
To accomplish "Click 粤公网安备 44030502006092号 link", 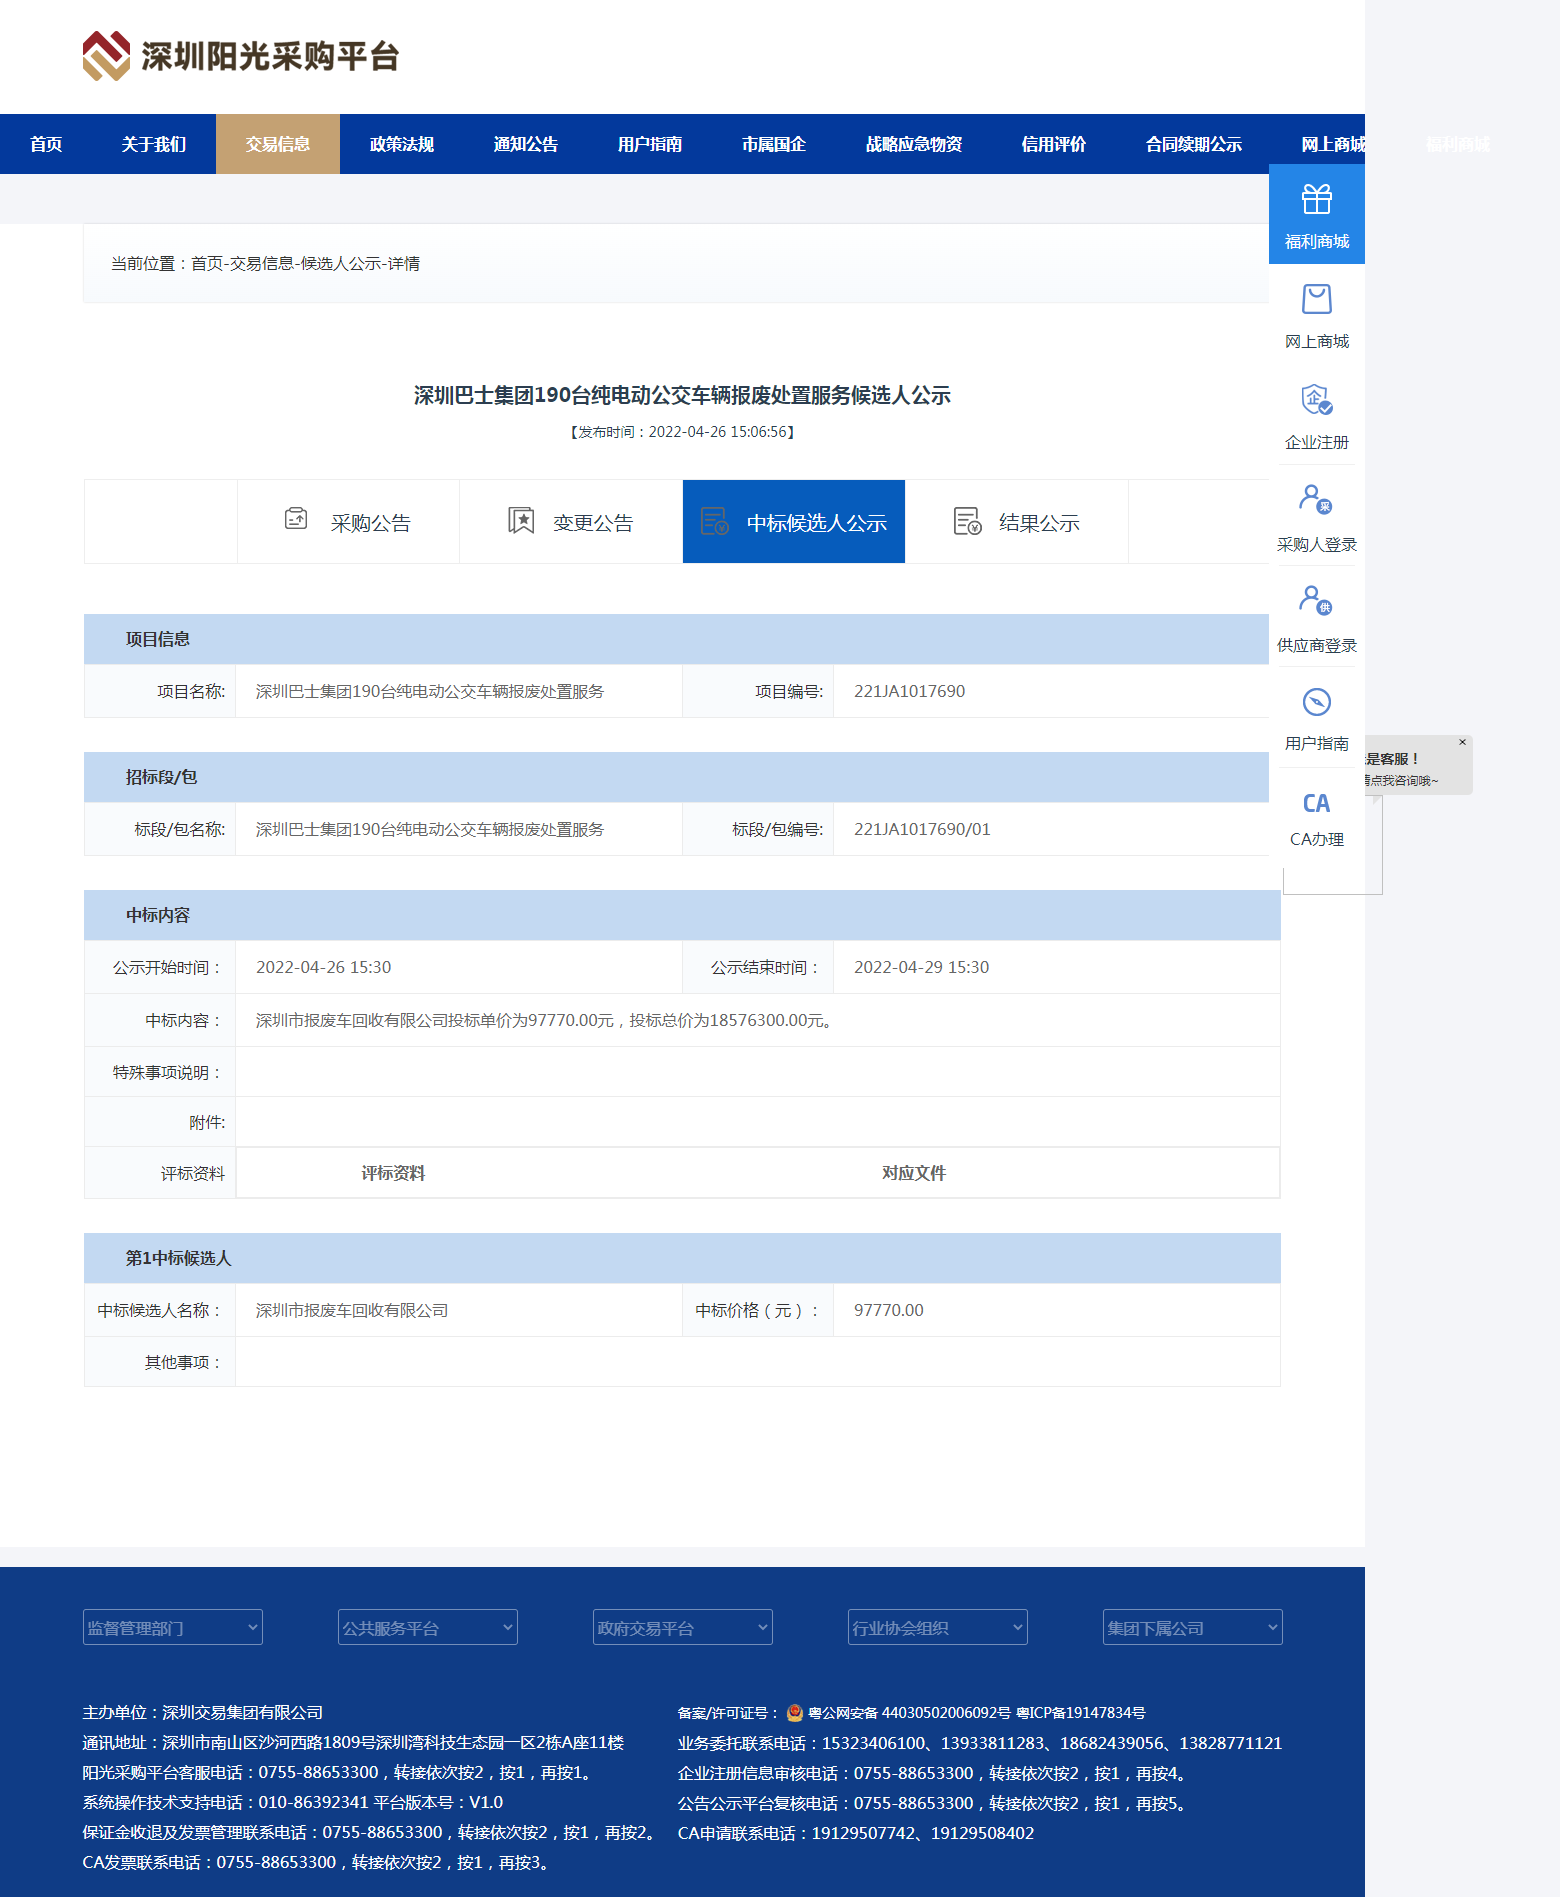I will click(909, 1713).
